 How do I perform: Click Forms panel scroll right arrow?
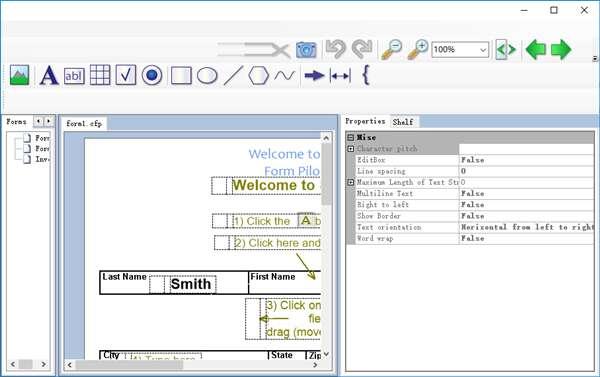43,364
